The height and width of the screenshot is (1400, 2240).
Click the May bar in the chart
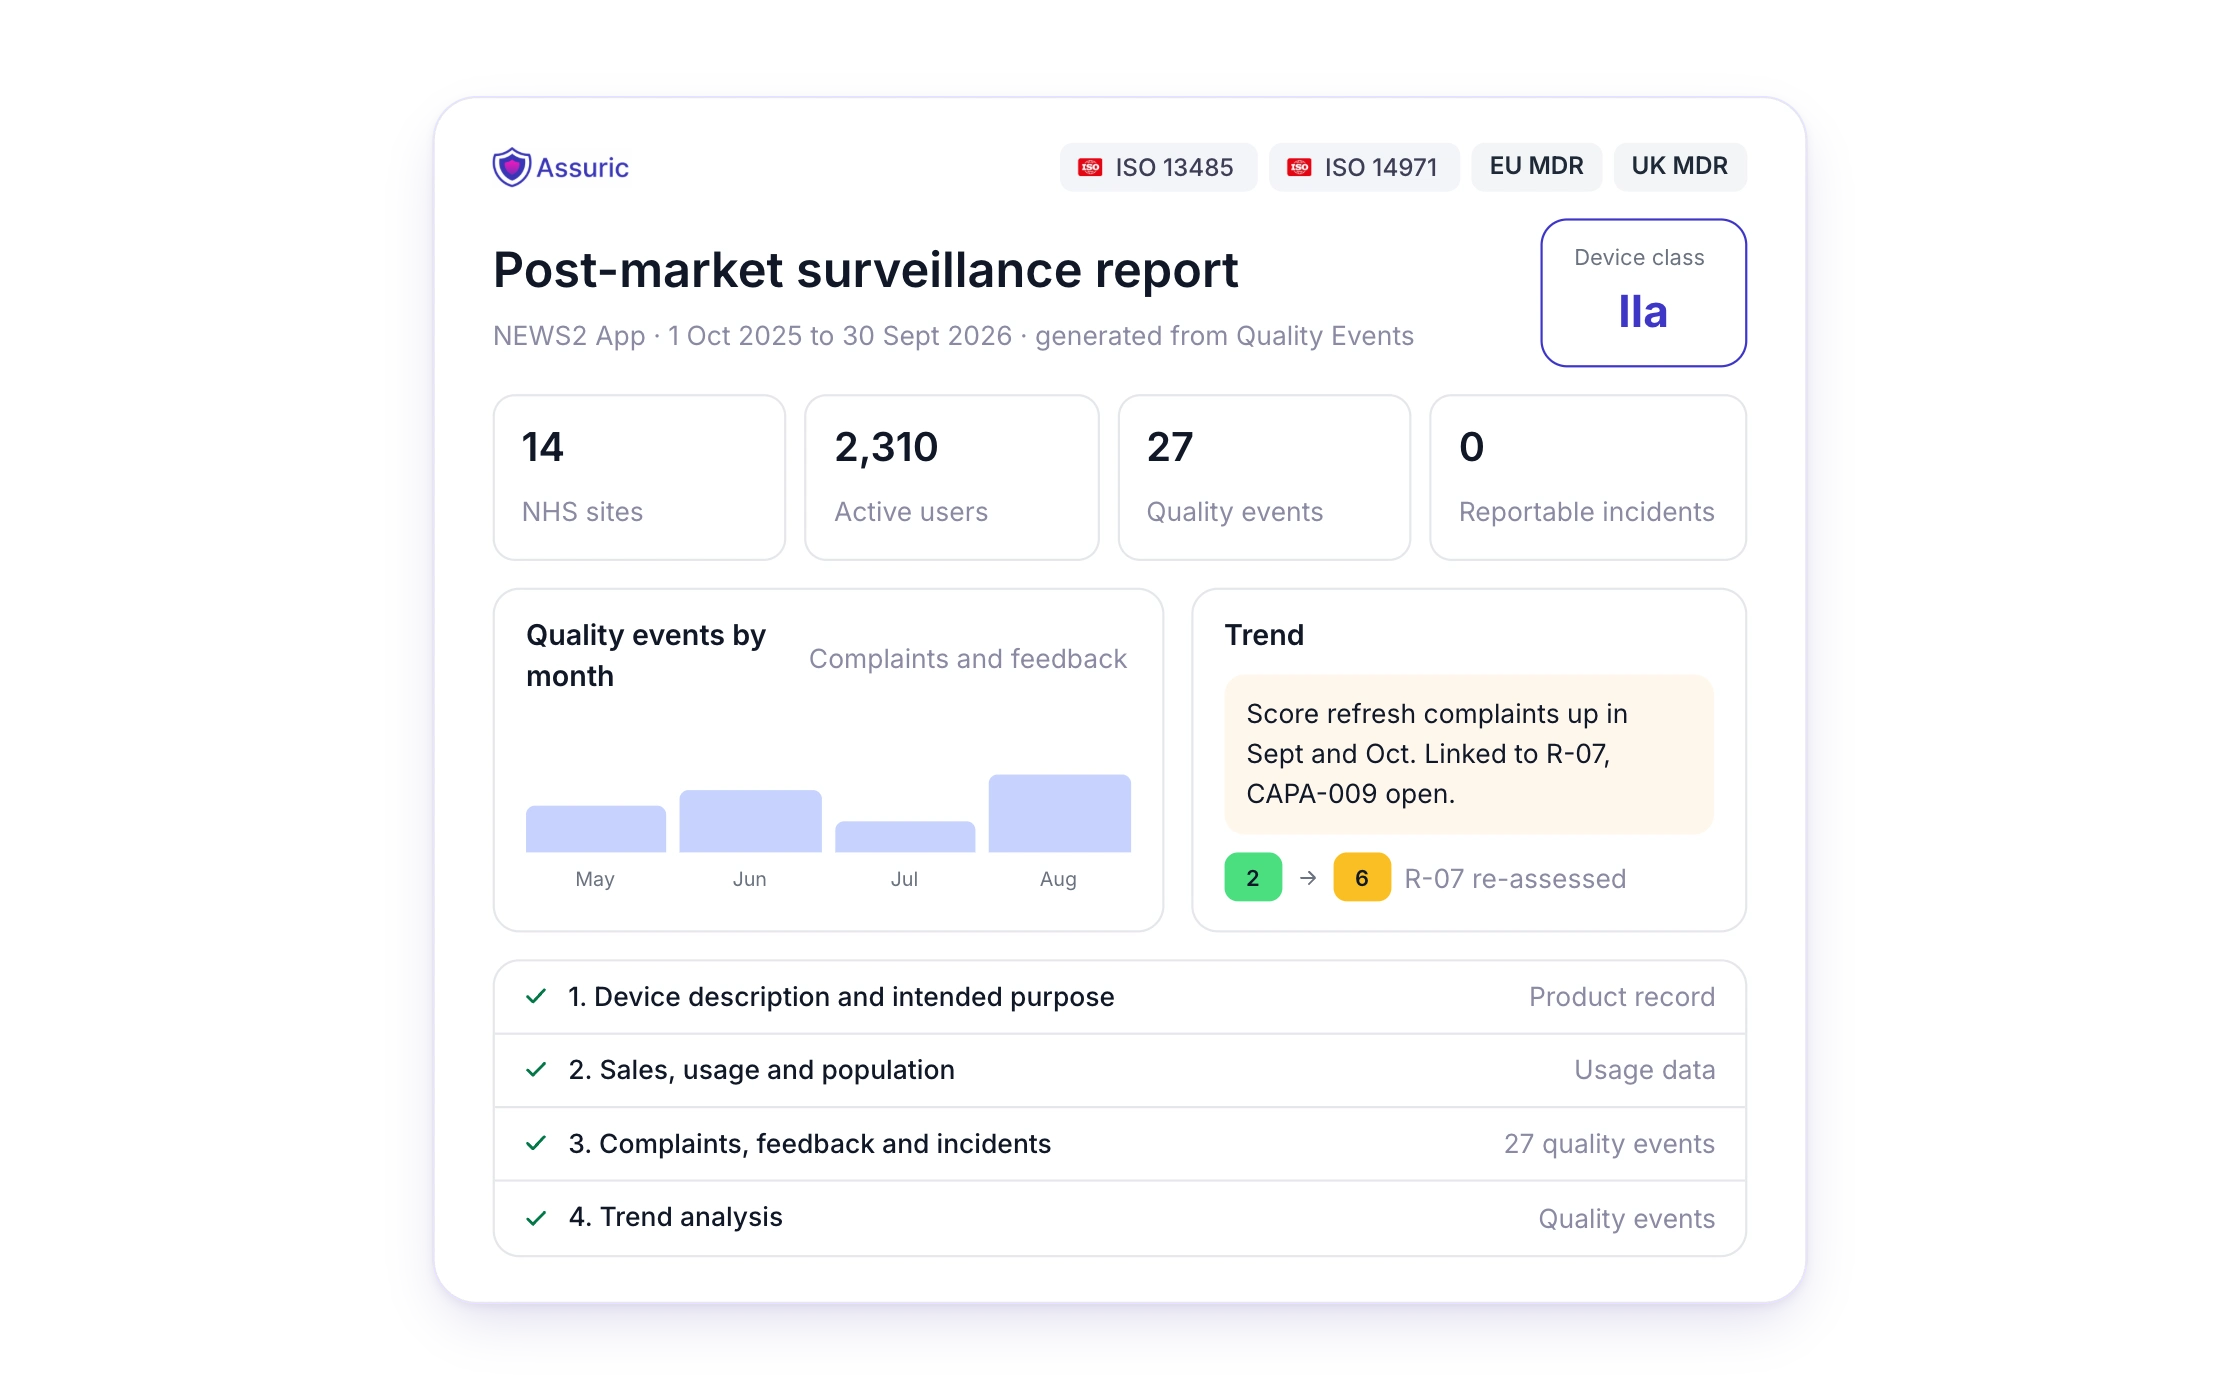click(x=596, y=829)
